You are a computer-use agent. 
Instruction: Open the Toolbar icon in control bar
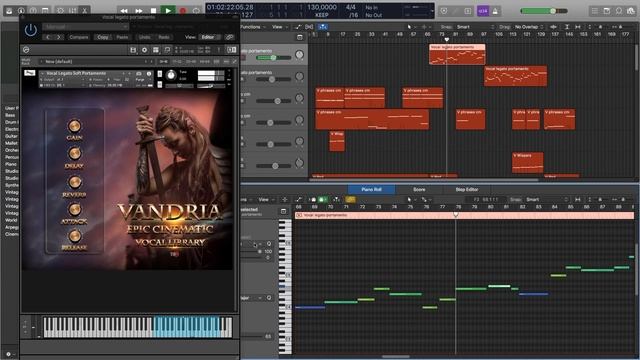click(x=45, y=10)
